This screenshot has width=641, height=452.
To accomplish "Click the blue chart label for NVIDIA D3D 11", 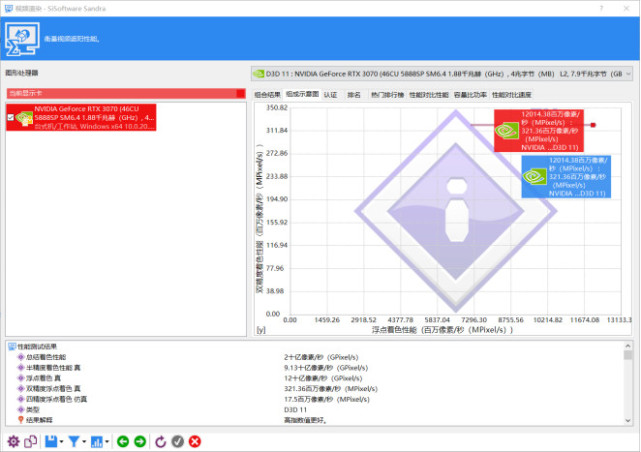I will coord(566,177).
